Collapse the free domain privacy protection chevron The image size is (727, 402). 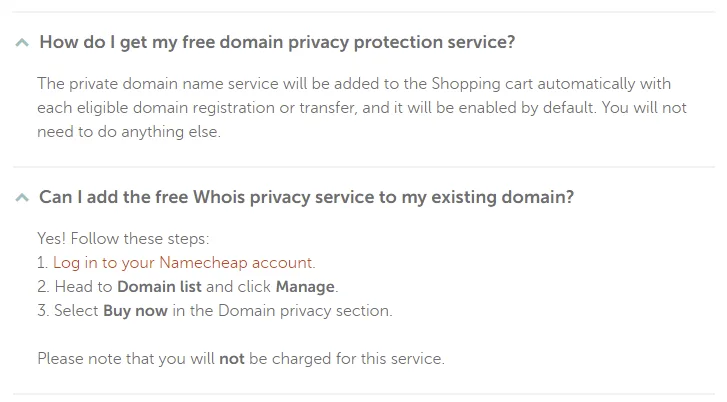point(22,43)
